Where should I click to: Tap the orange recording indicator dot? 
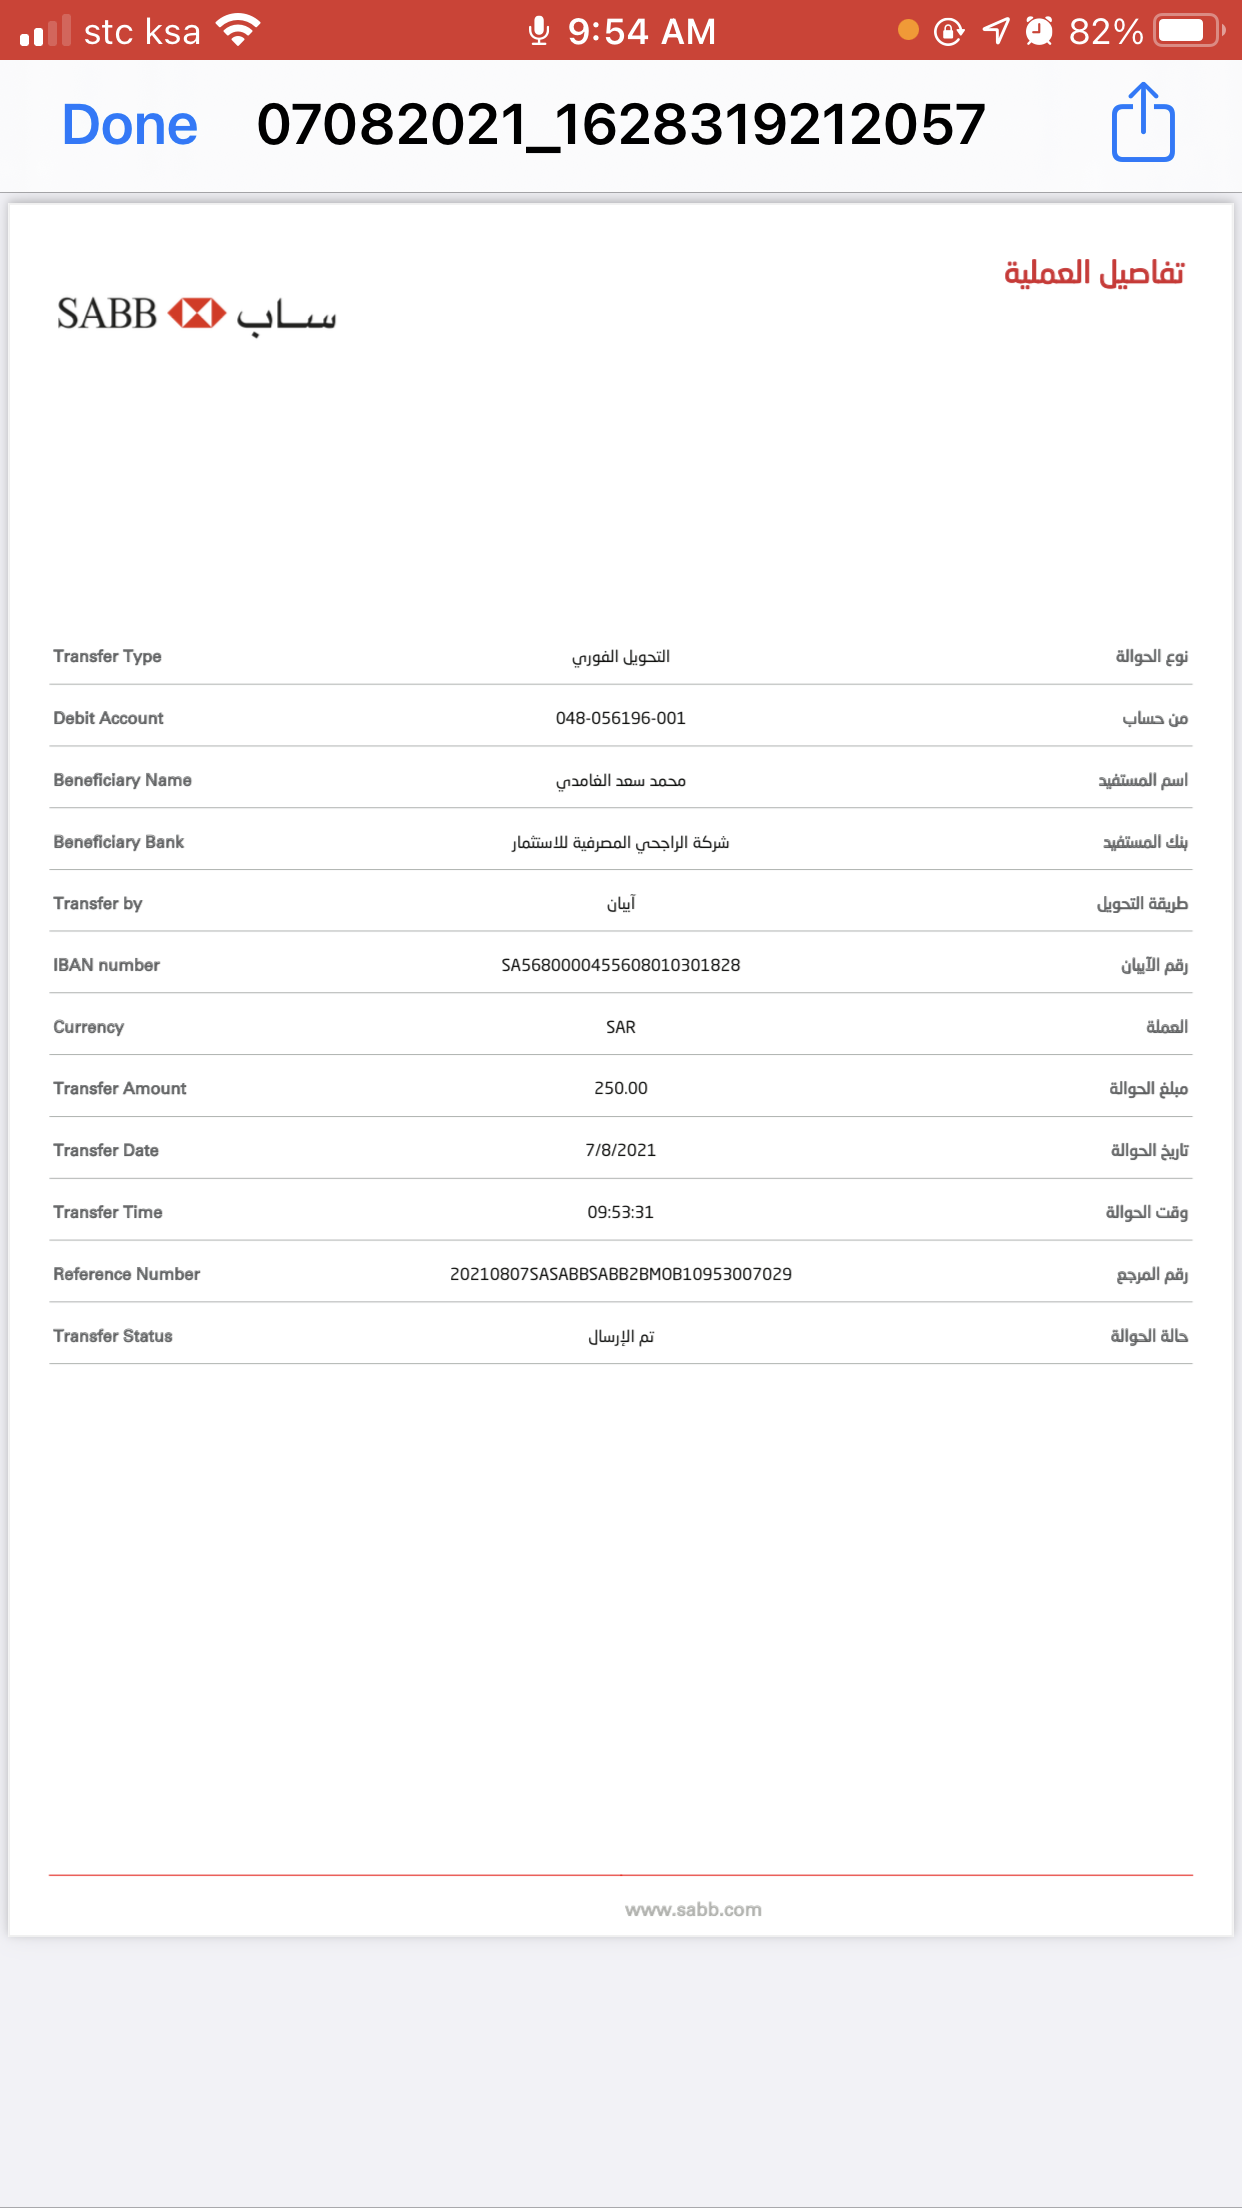[x=908, y=30]
